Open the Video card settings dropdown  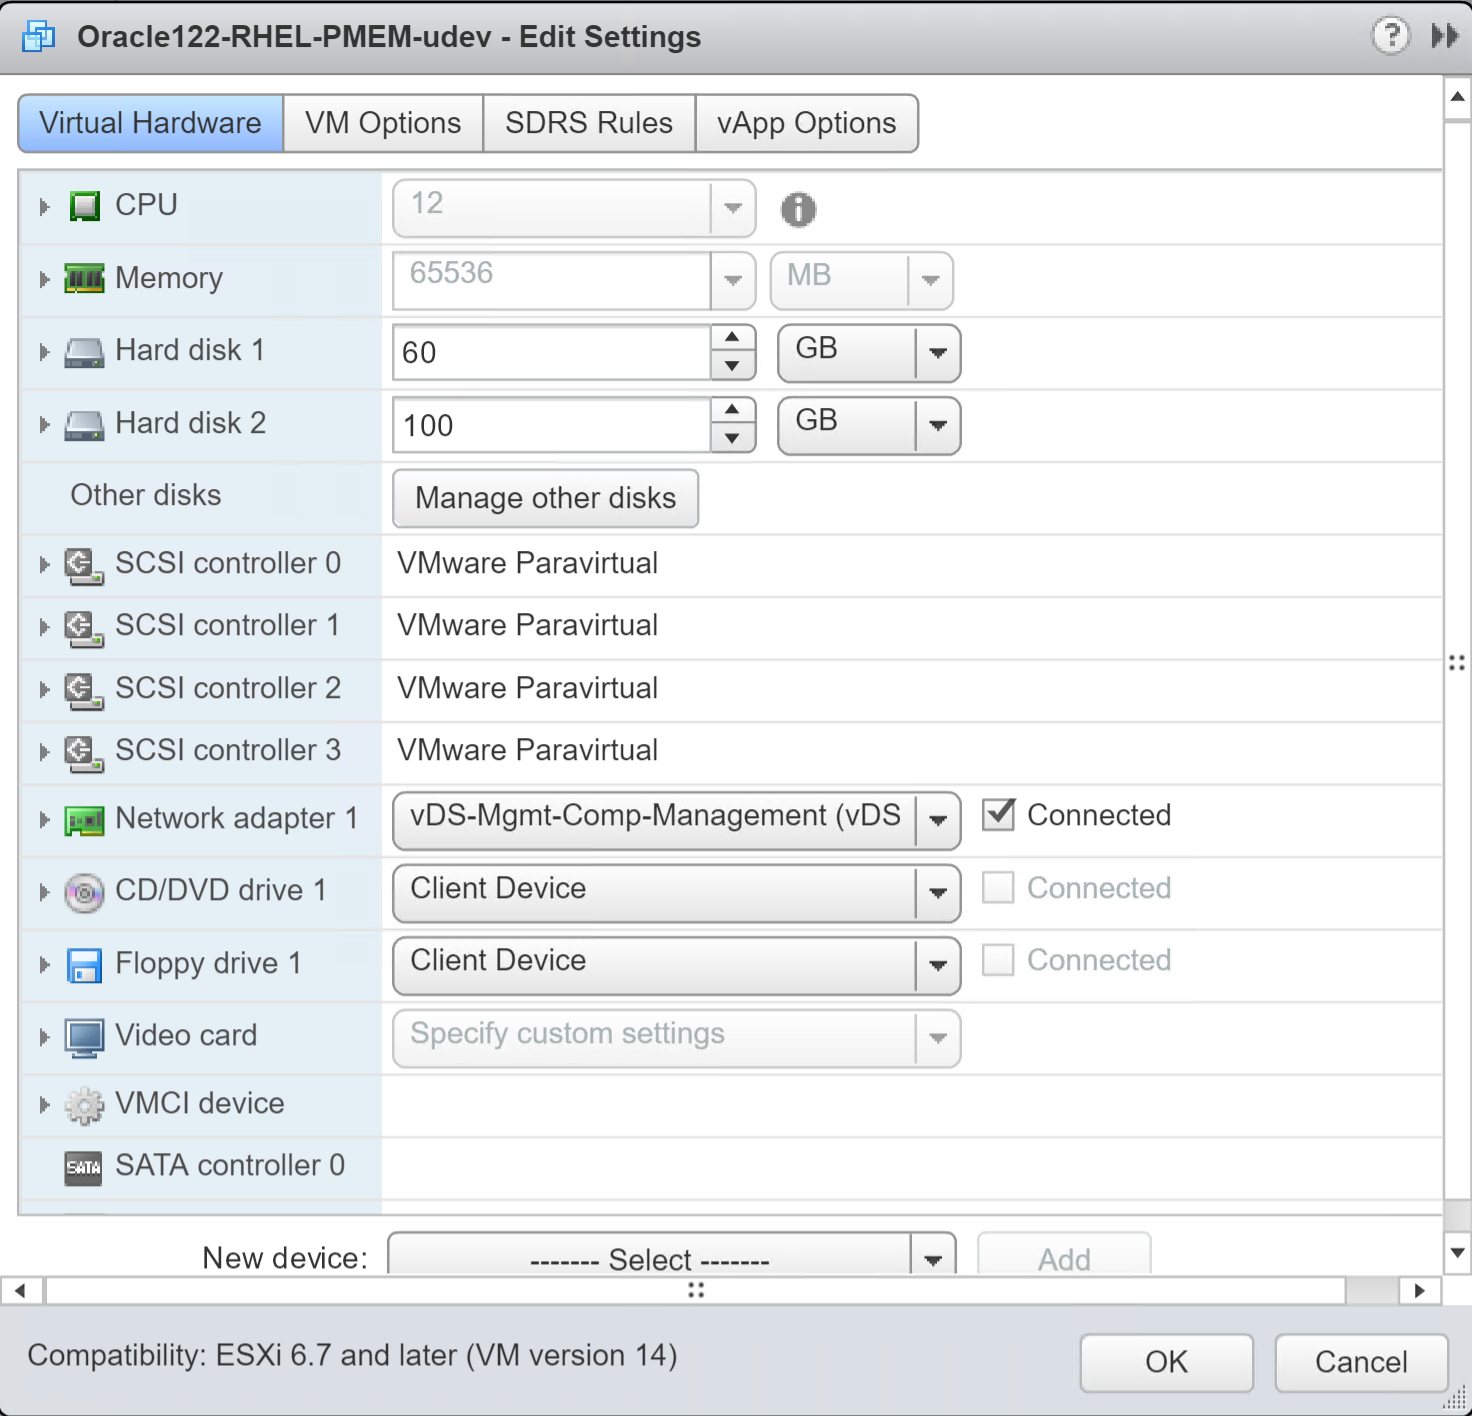pyautogui.click(x=677, y=1038)
